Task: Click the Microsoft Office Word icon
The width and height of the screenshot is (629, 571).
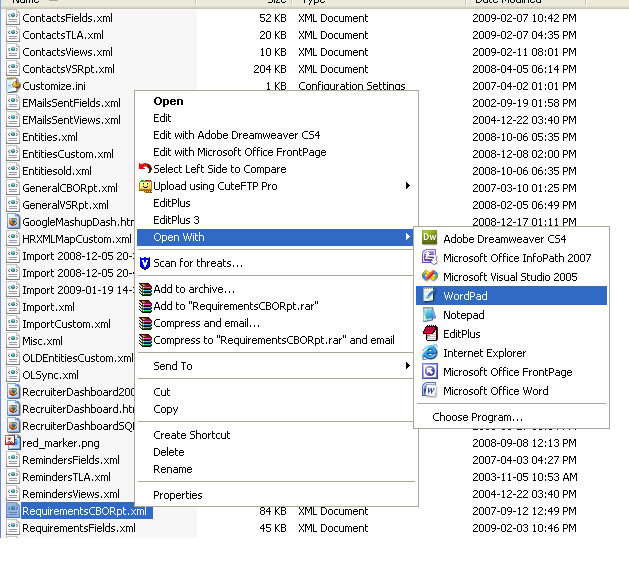Action: 430,390
